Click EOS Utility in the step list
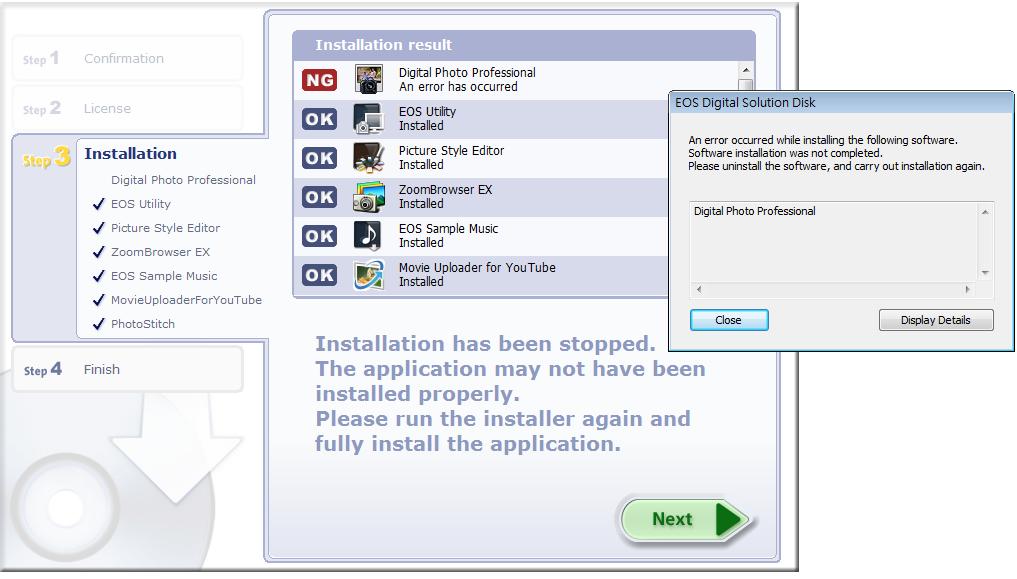Viewport: 1017px width, 579px height. 141,204
